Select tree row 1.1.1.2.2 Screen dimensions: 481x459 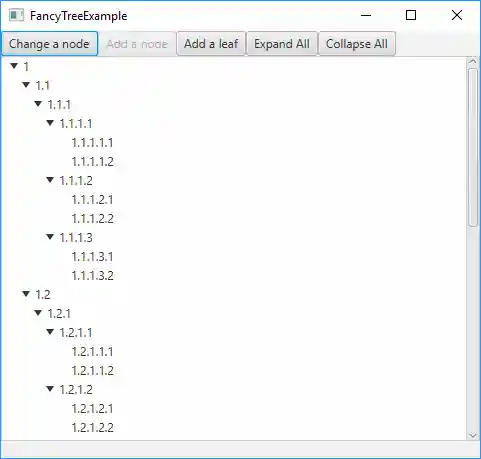[x=234, y=219]
